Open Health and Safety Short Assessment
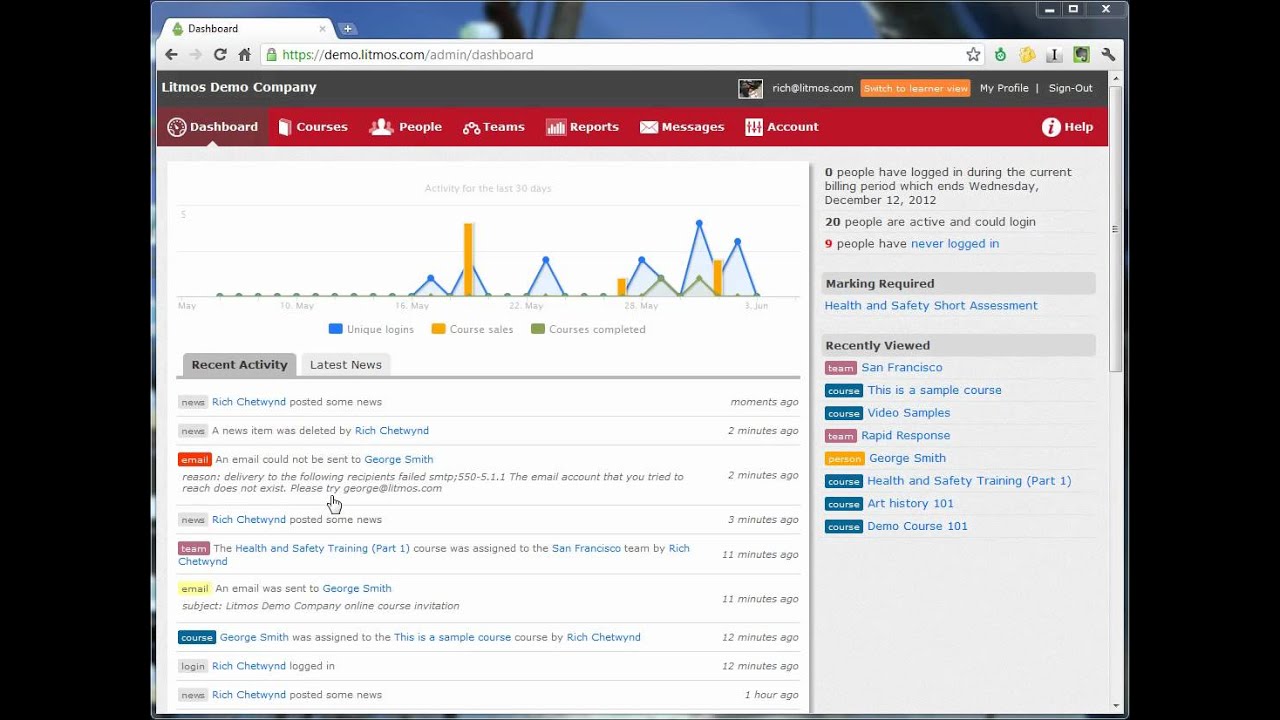The height and width of the screenshot is (720, 1280). 931,306
